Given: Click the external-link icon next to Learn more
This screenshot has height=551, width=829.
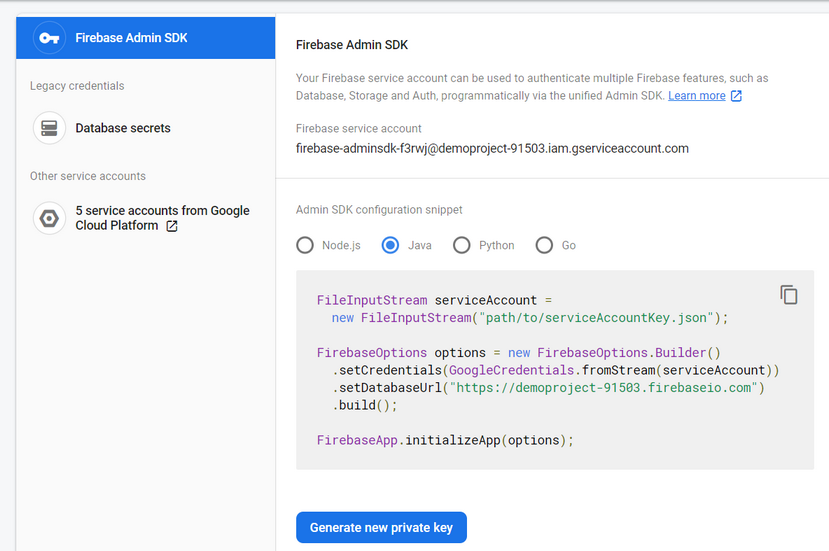Looking at the screenshot, I should (737, 96).
